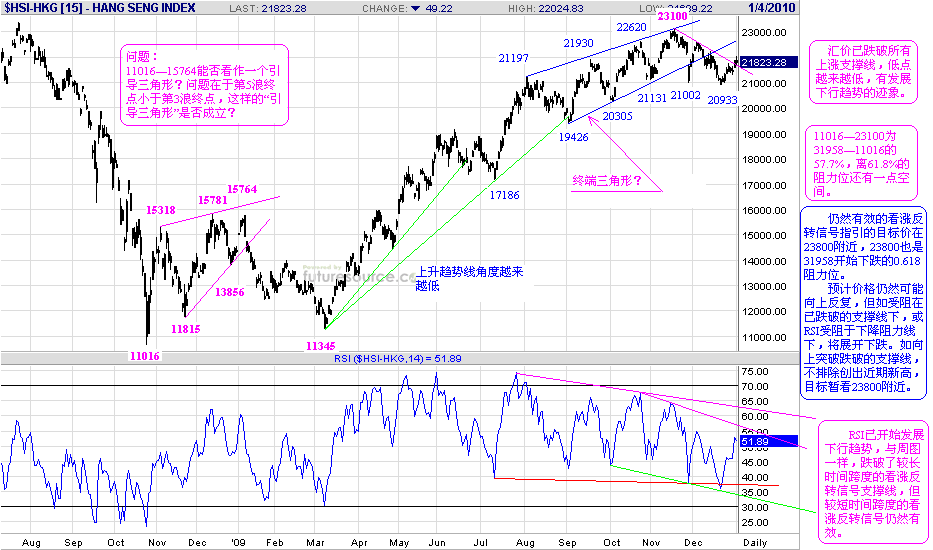Click the 25.00 RSI axis label
This screenshot has width=933, height=550.
[757, 523]
